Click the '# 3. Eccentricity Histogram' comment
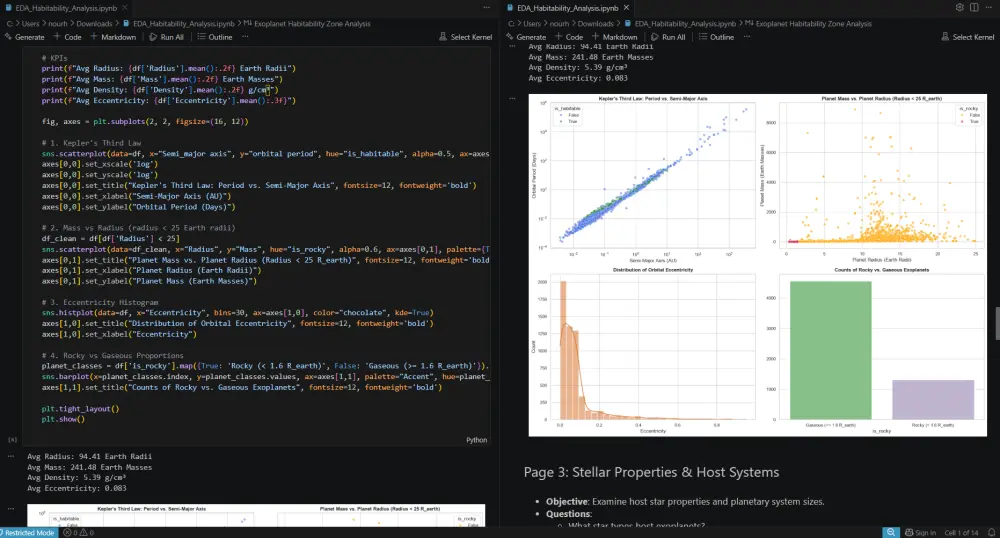This screenshot has height=538, width=1000. click(100, 302)
